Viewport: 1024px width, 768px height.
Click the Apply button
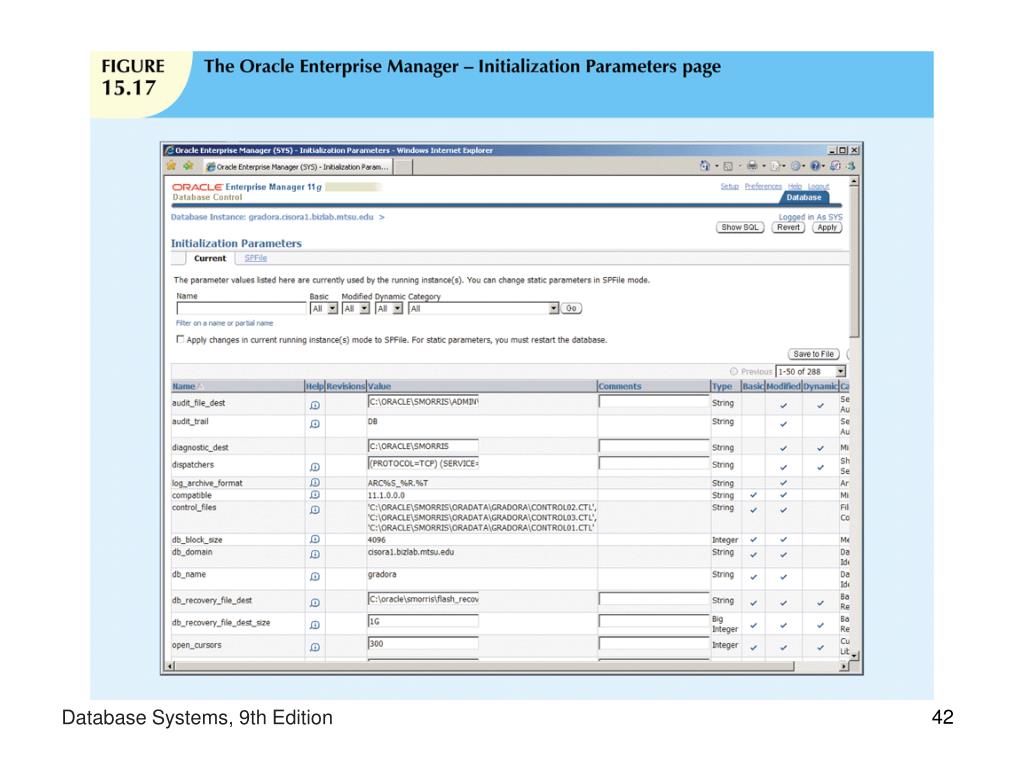pyautogui.click(x=827, y=227)
